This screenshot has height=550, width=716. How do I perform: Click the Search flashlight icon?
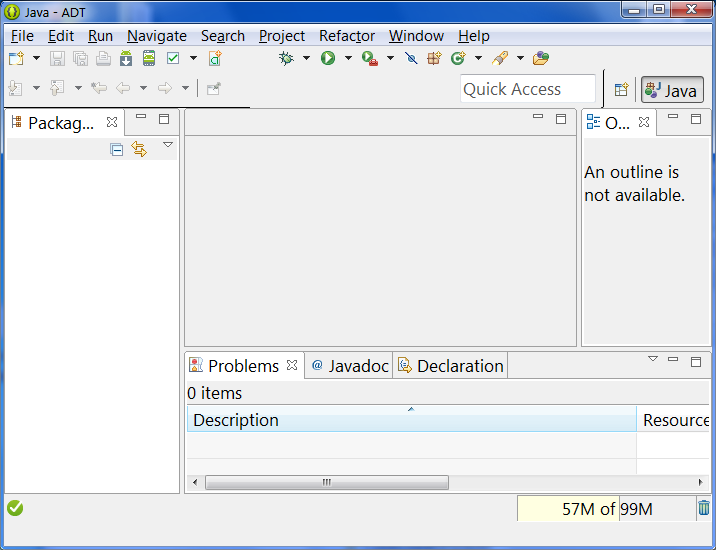point(500,58)
